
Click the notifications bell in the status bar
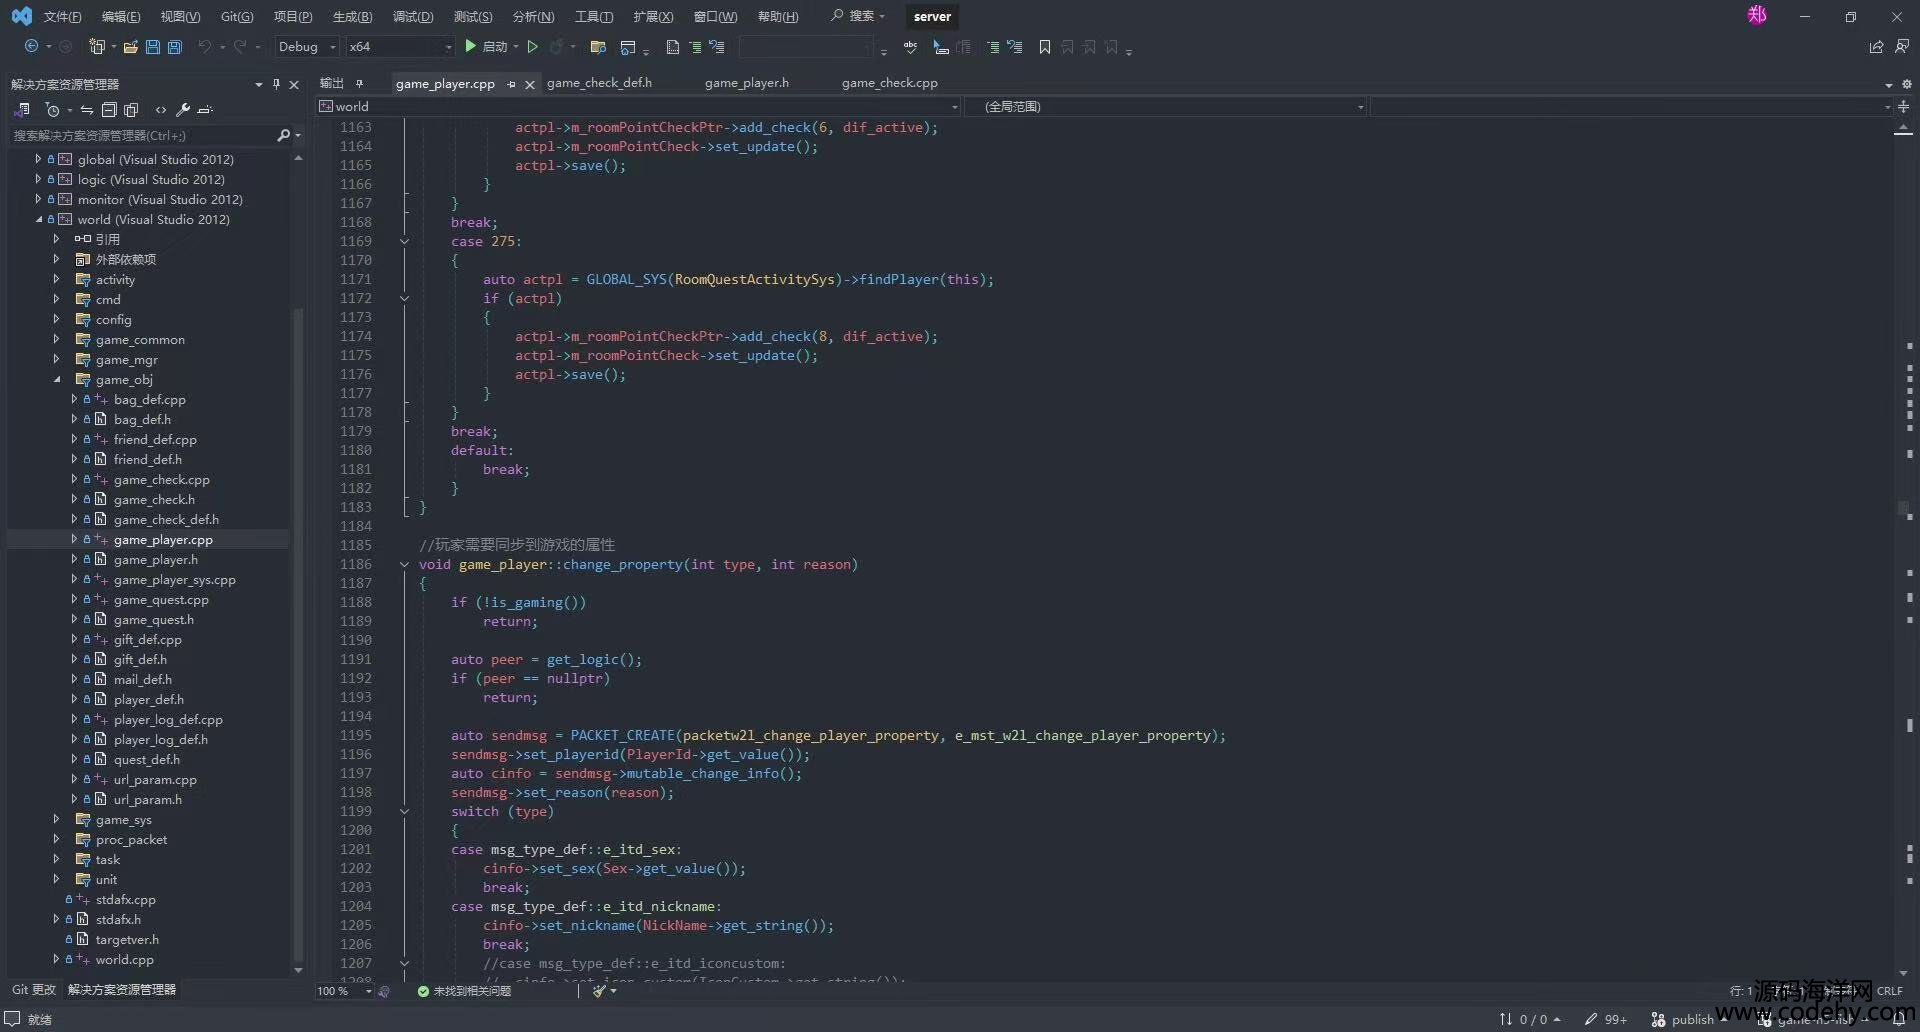tap(1899, 1019)
